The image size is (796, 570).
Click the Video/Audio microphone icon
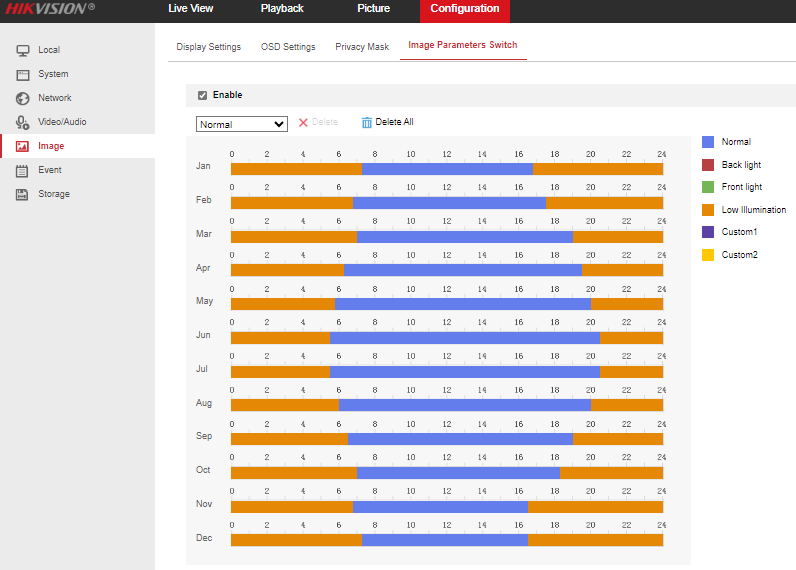[22, 122]
